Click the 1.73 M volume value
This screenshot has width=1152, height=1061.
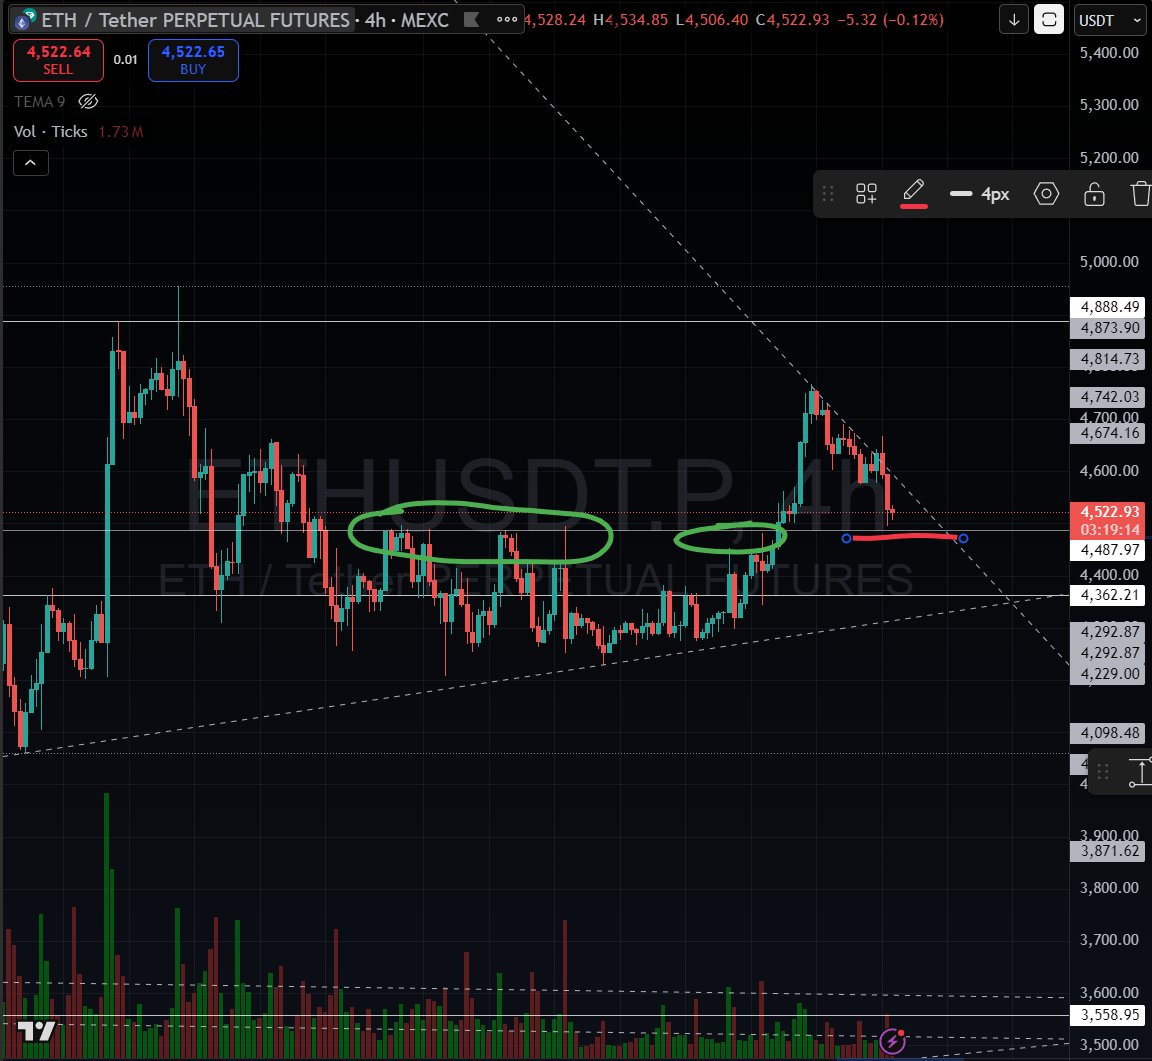120,132
